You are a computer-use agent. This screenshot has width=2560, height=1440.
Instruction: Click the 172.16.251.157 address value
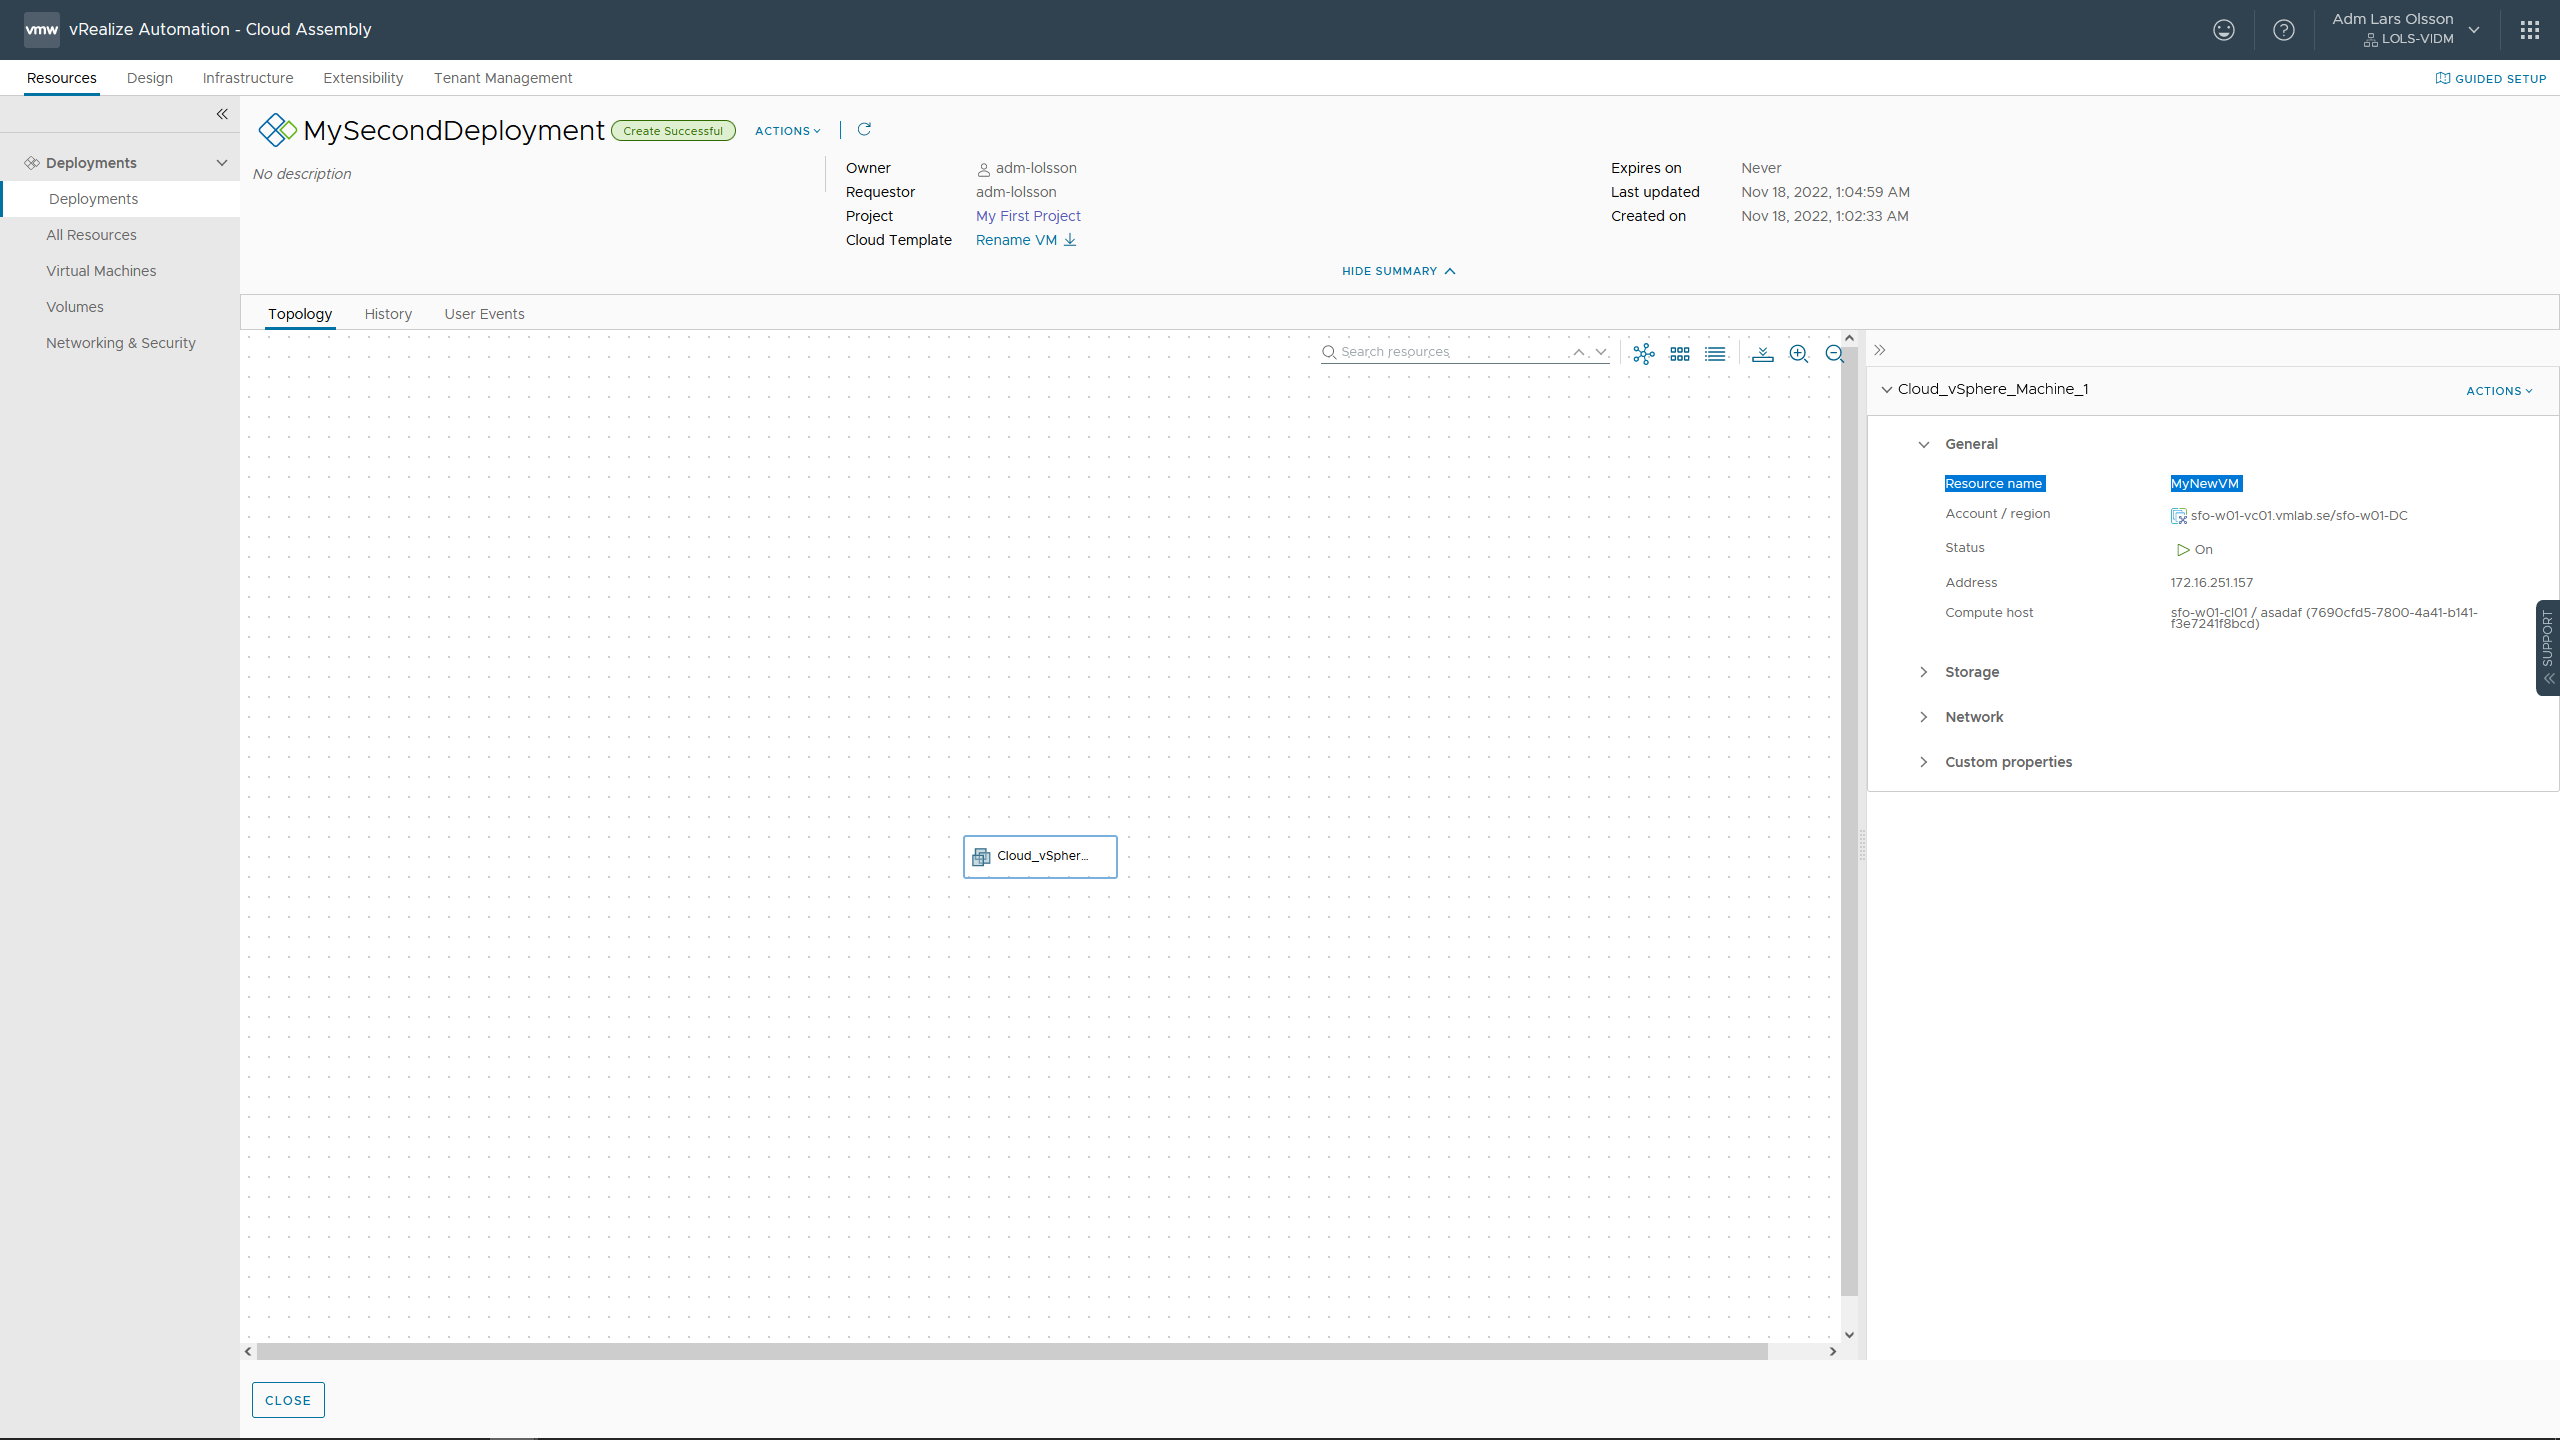tap(2211, 583)
